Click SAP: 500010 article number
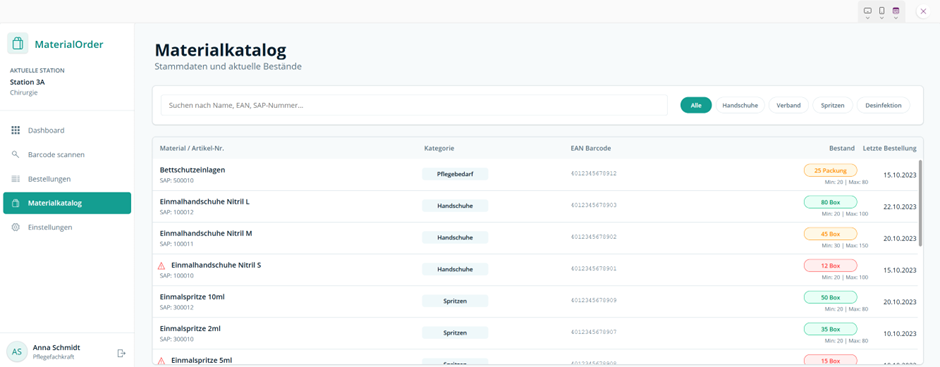The width and height of the screenshot is (940, 367). 176,181
